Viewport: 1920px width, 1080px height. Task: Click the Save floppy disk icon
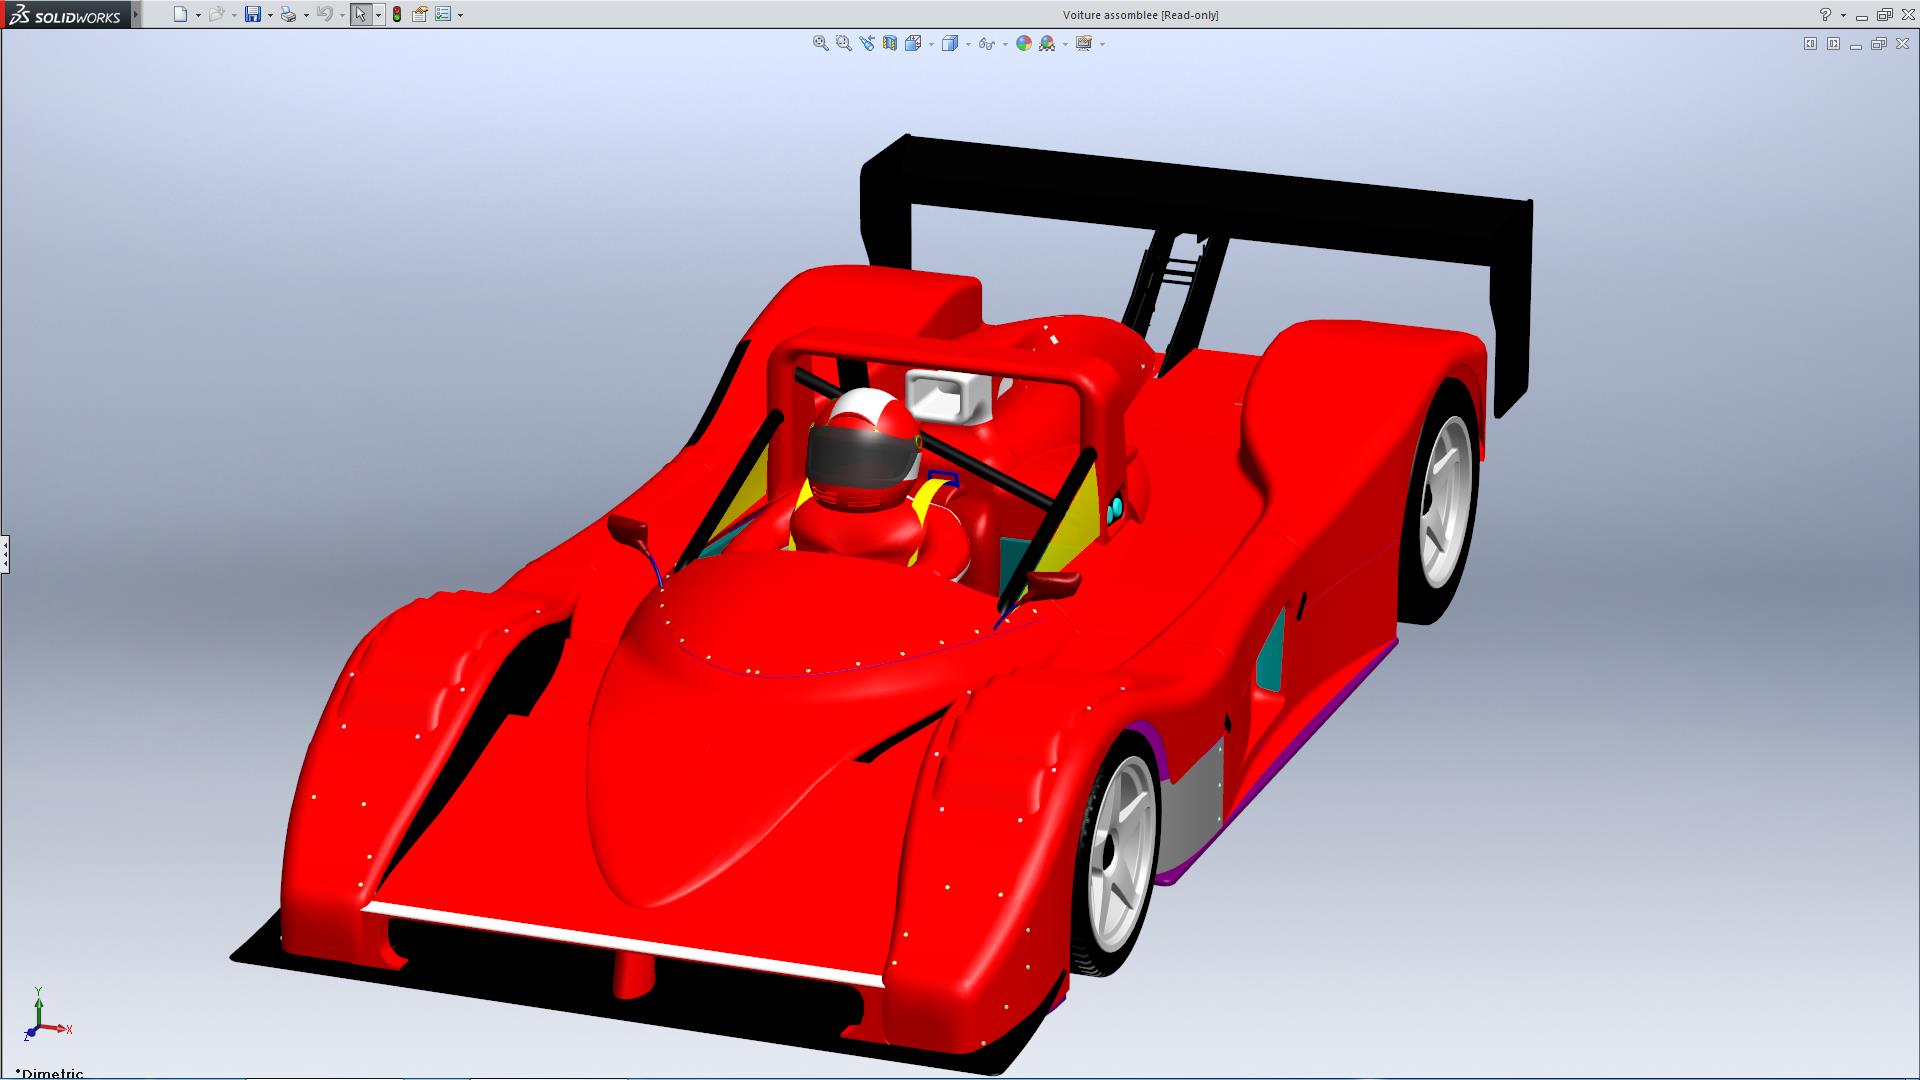point(253,14)
